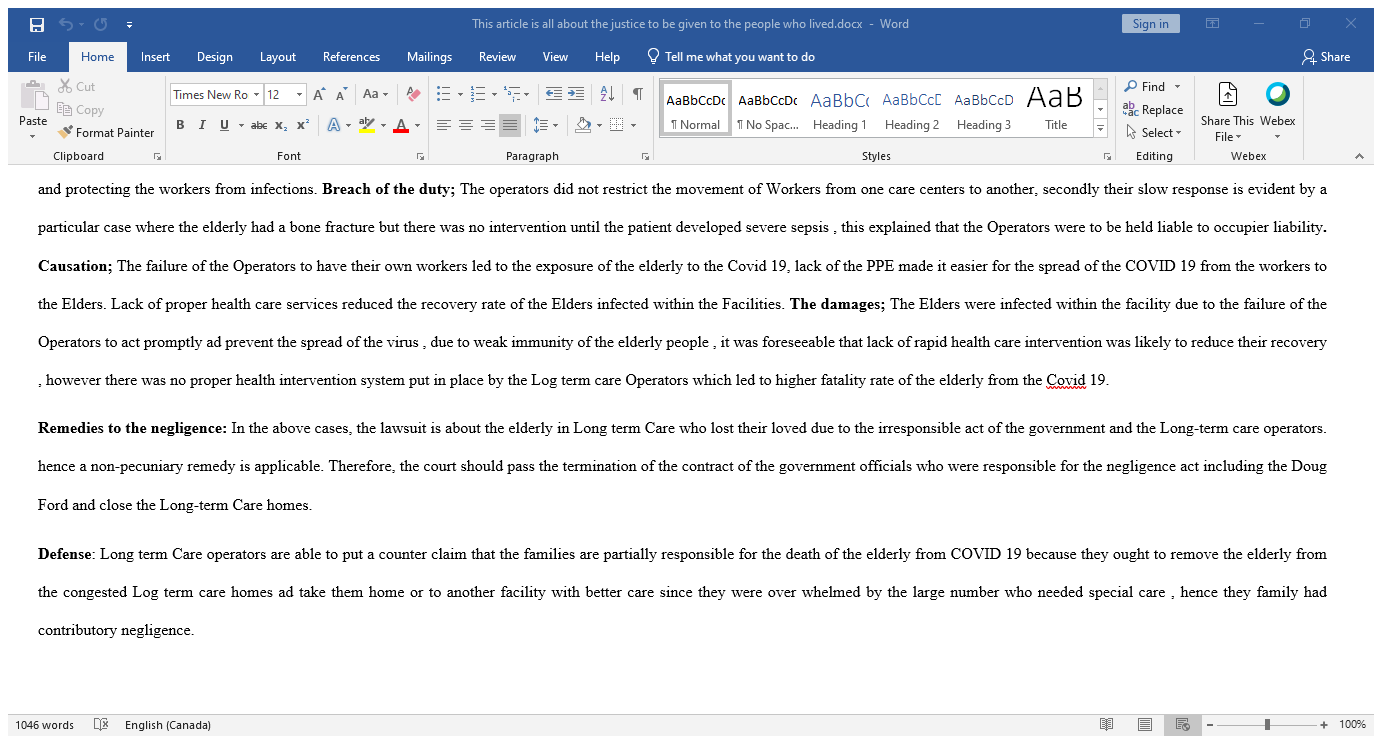This screenshot has height=744, width=1382.
Task: Select the justified alignment
Action: [509, 124]
